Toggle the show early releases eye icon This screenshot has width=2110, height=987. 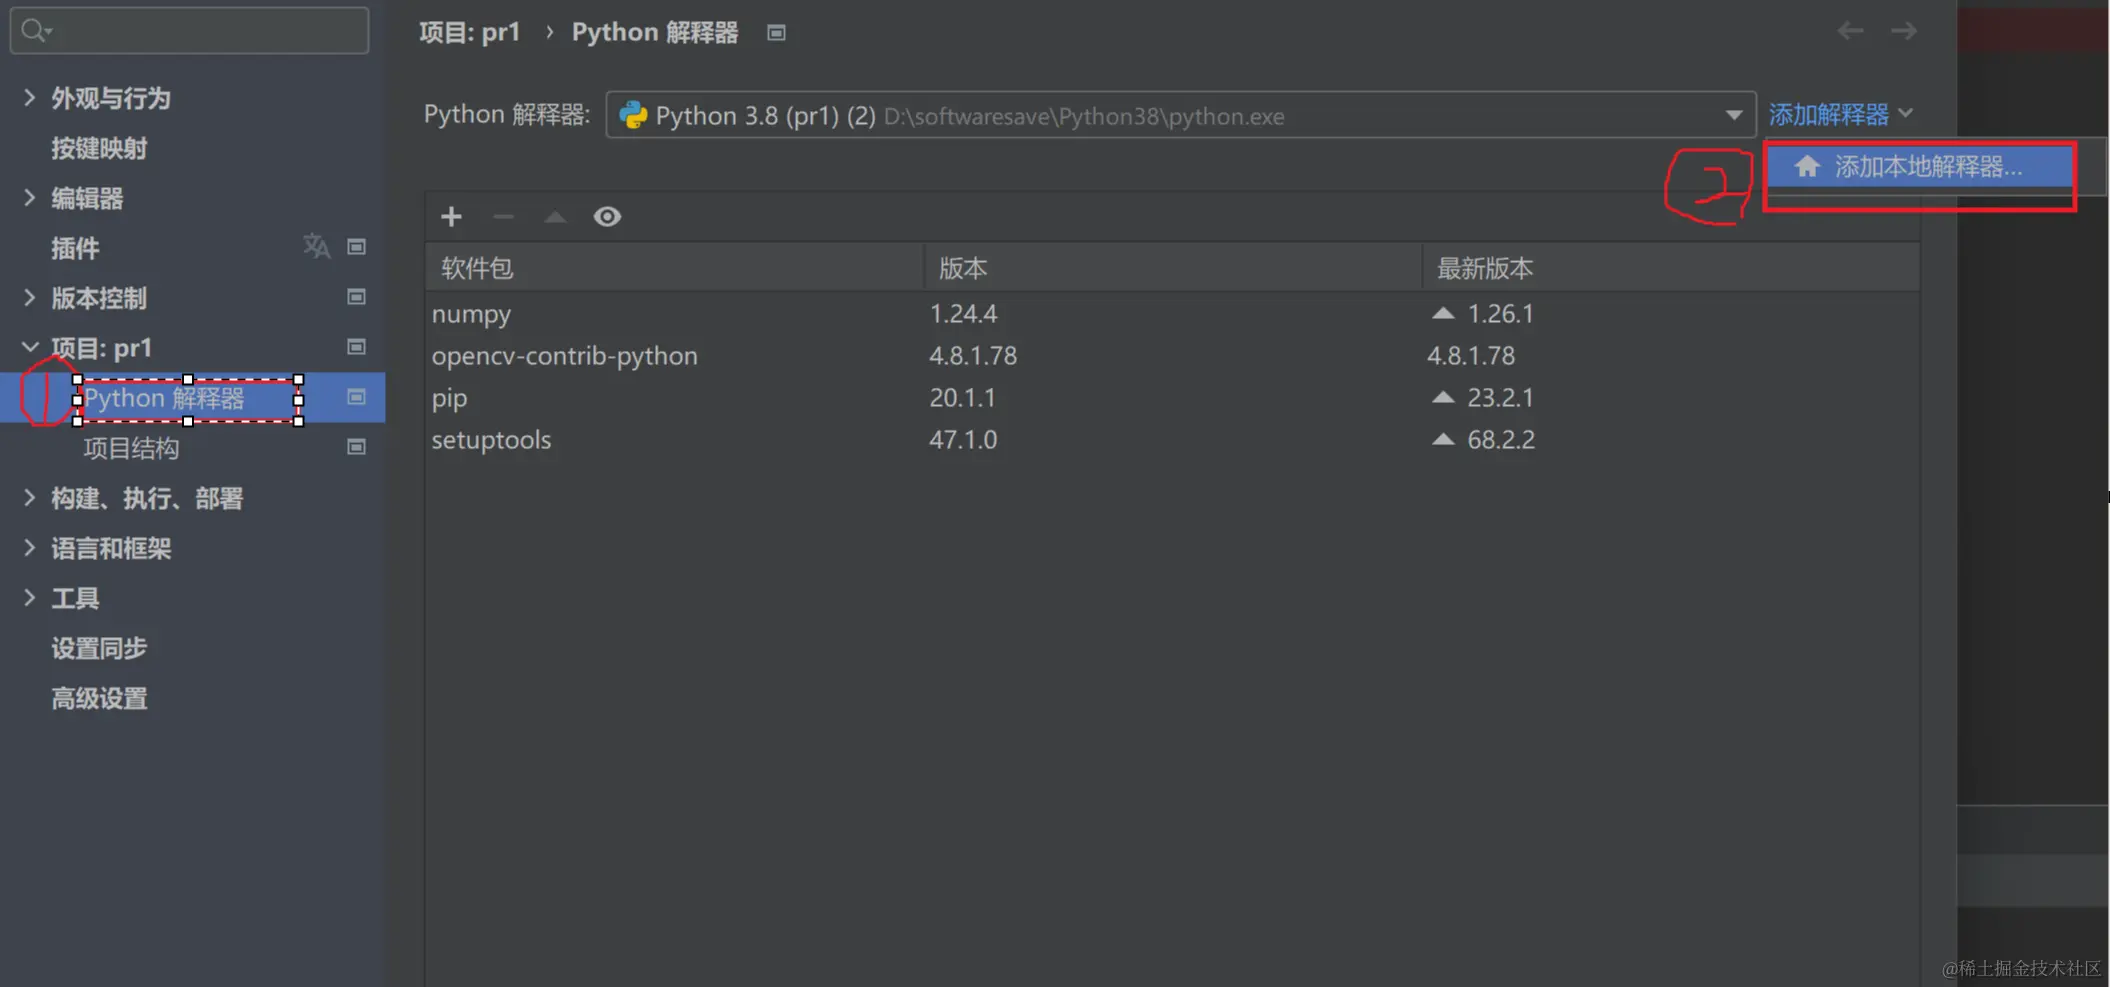click(607, 217)
